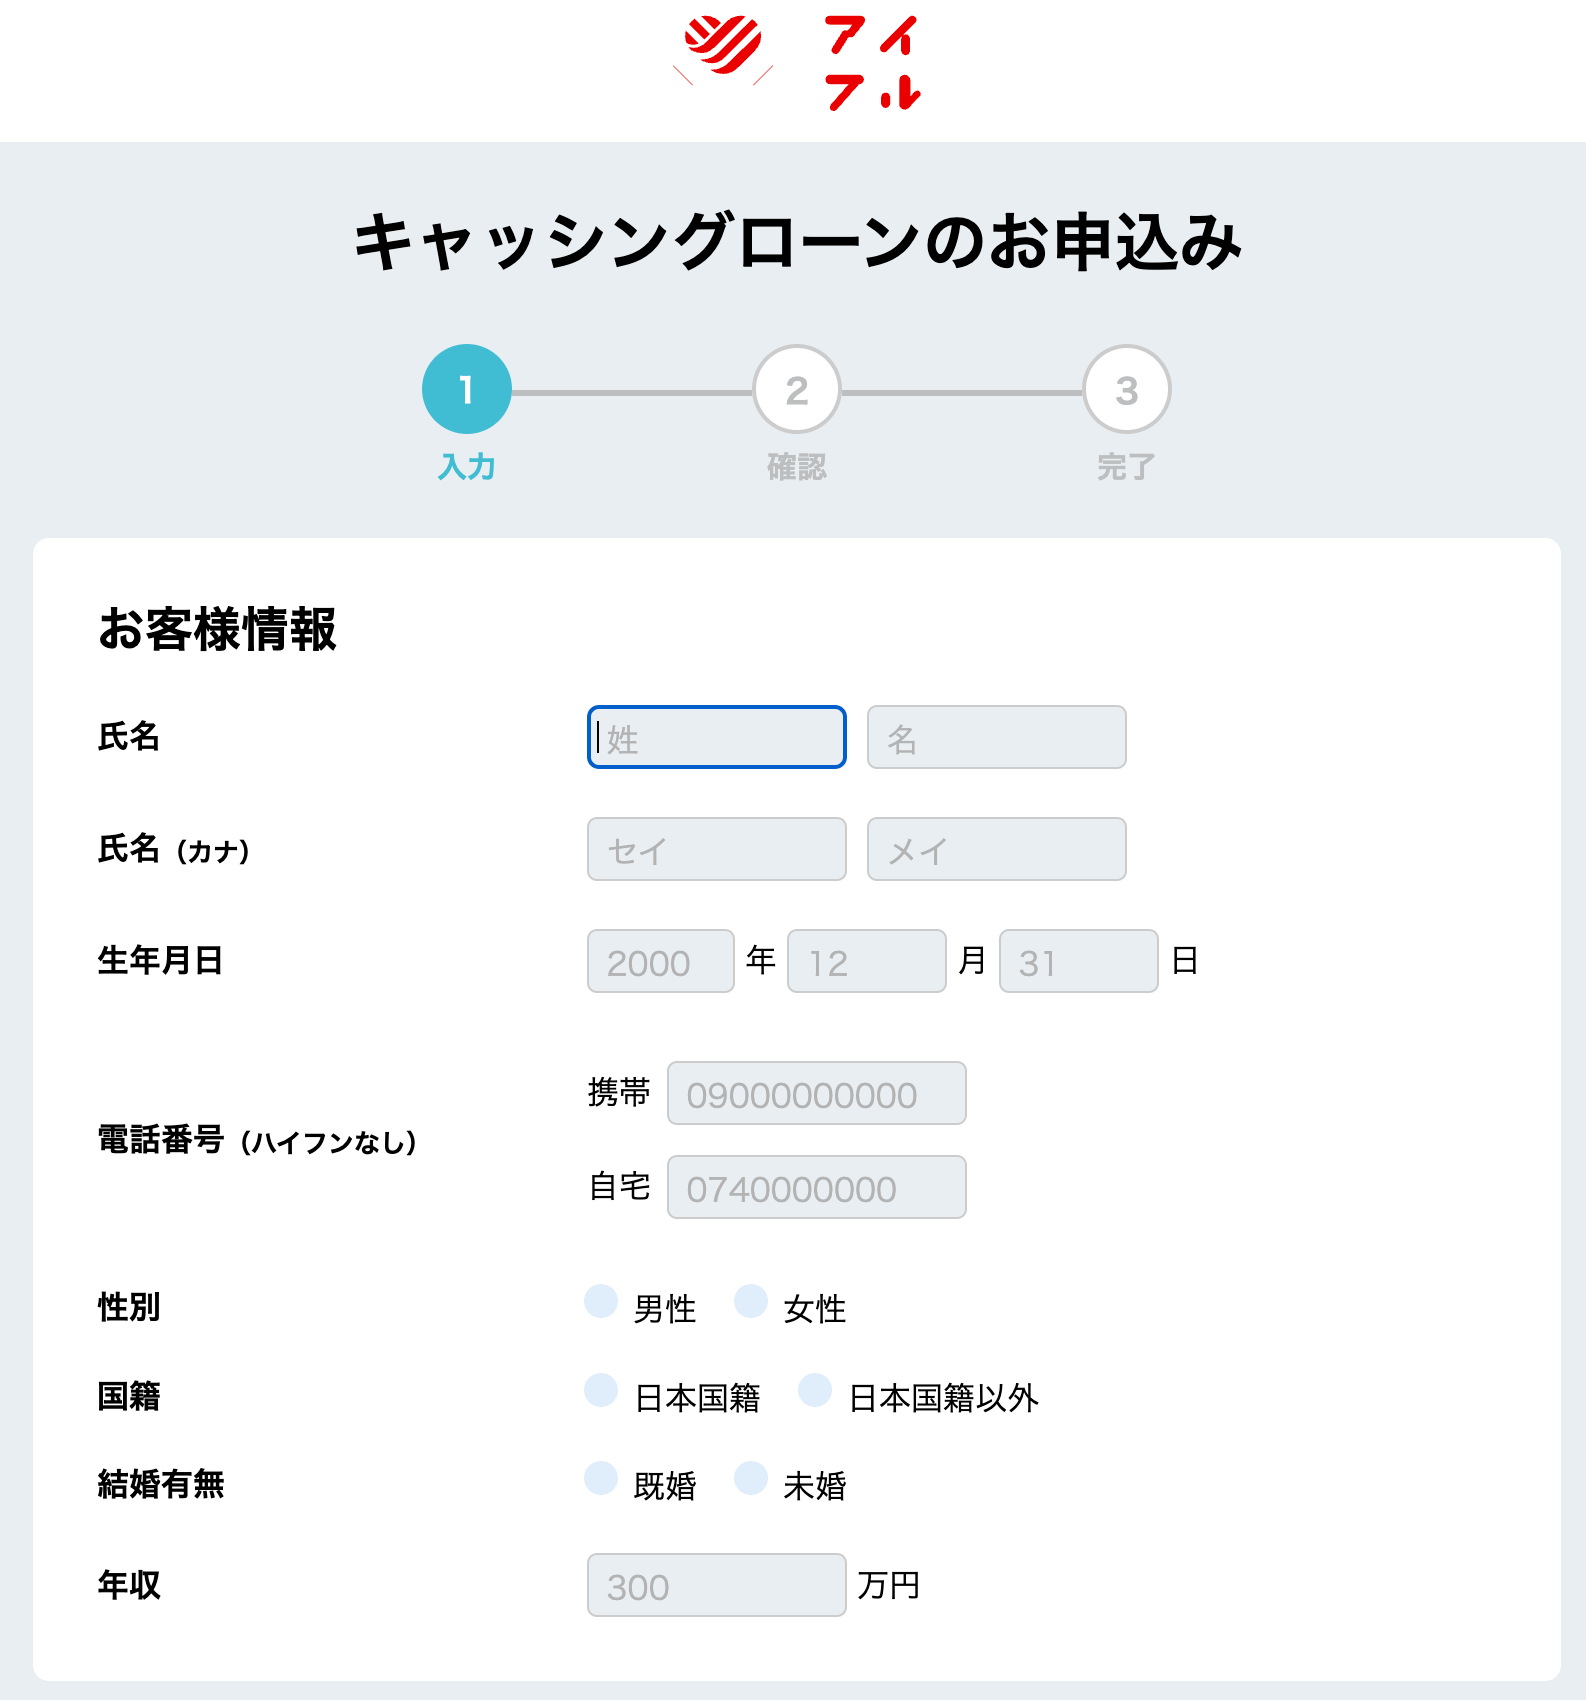The width and height of the screenshot is (1586, 1700).
Task: Click the birth year field 2000
Action: [x=661, y=961]
